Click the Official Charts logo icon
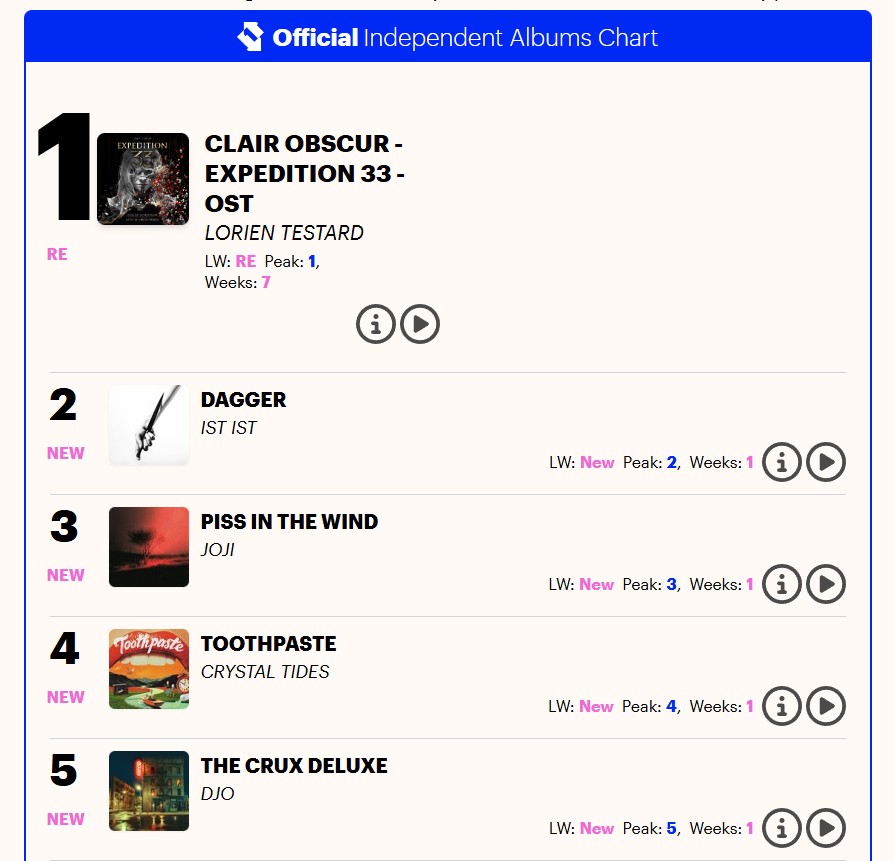Viewport: 894px width, 861px height. pyautogui.click(x=250, y=38)
